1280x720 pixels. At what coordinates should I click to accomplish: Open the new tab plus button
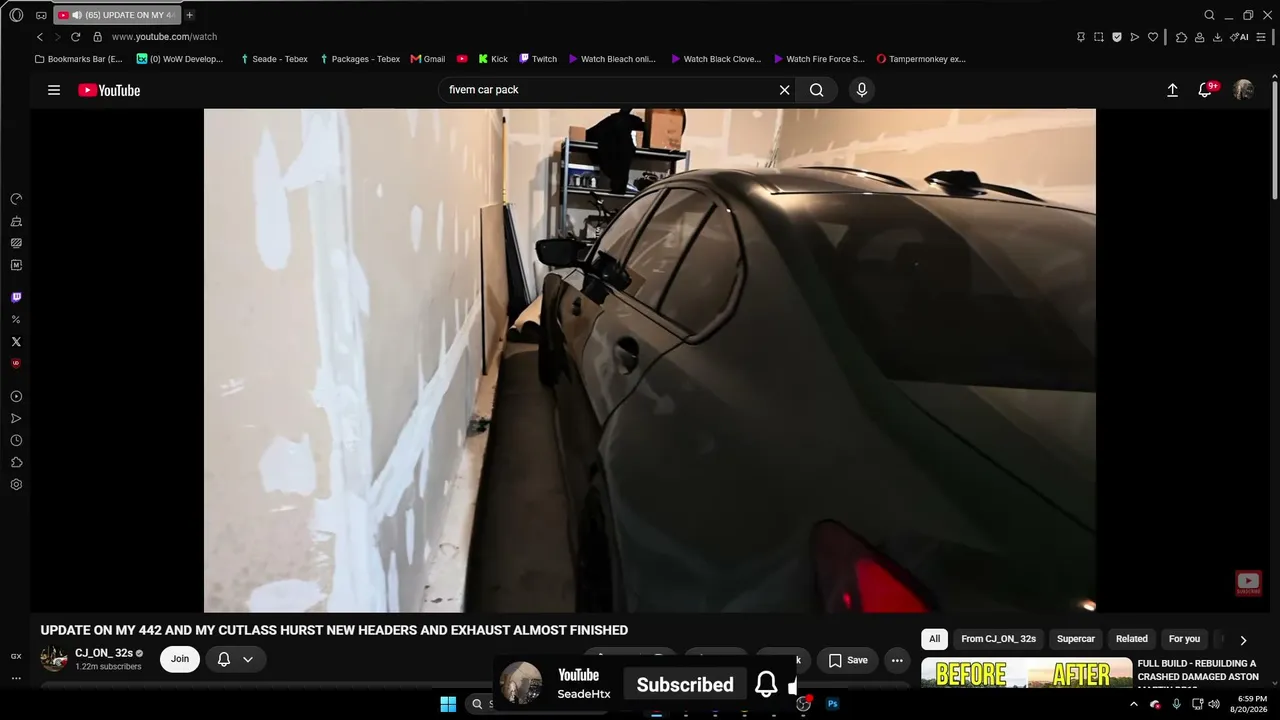point(190,15)
